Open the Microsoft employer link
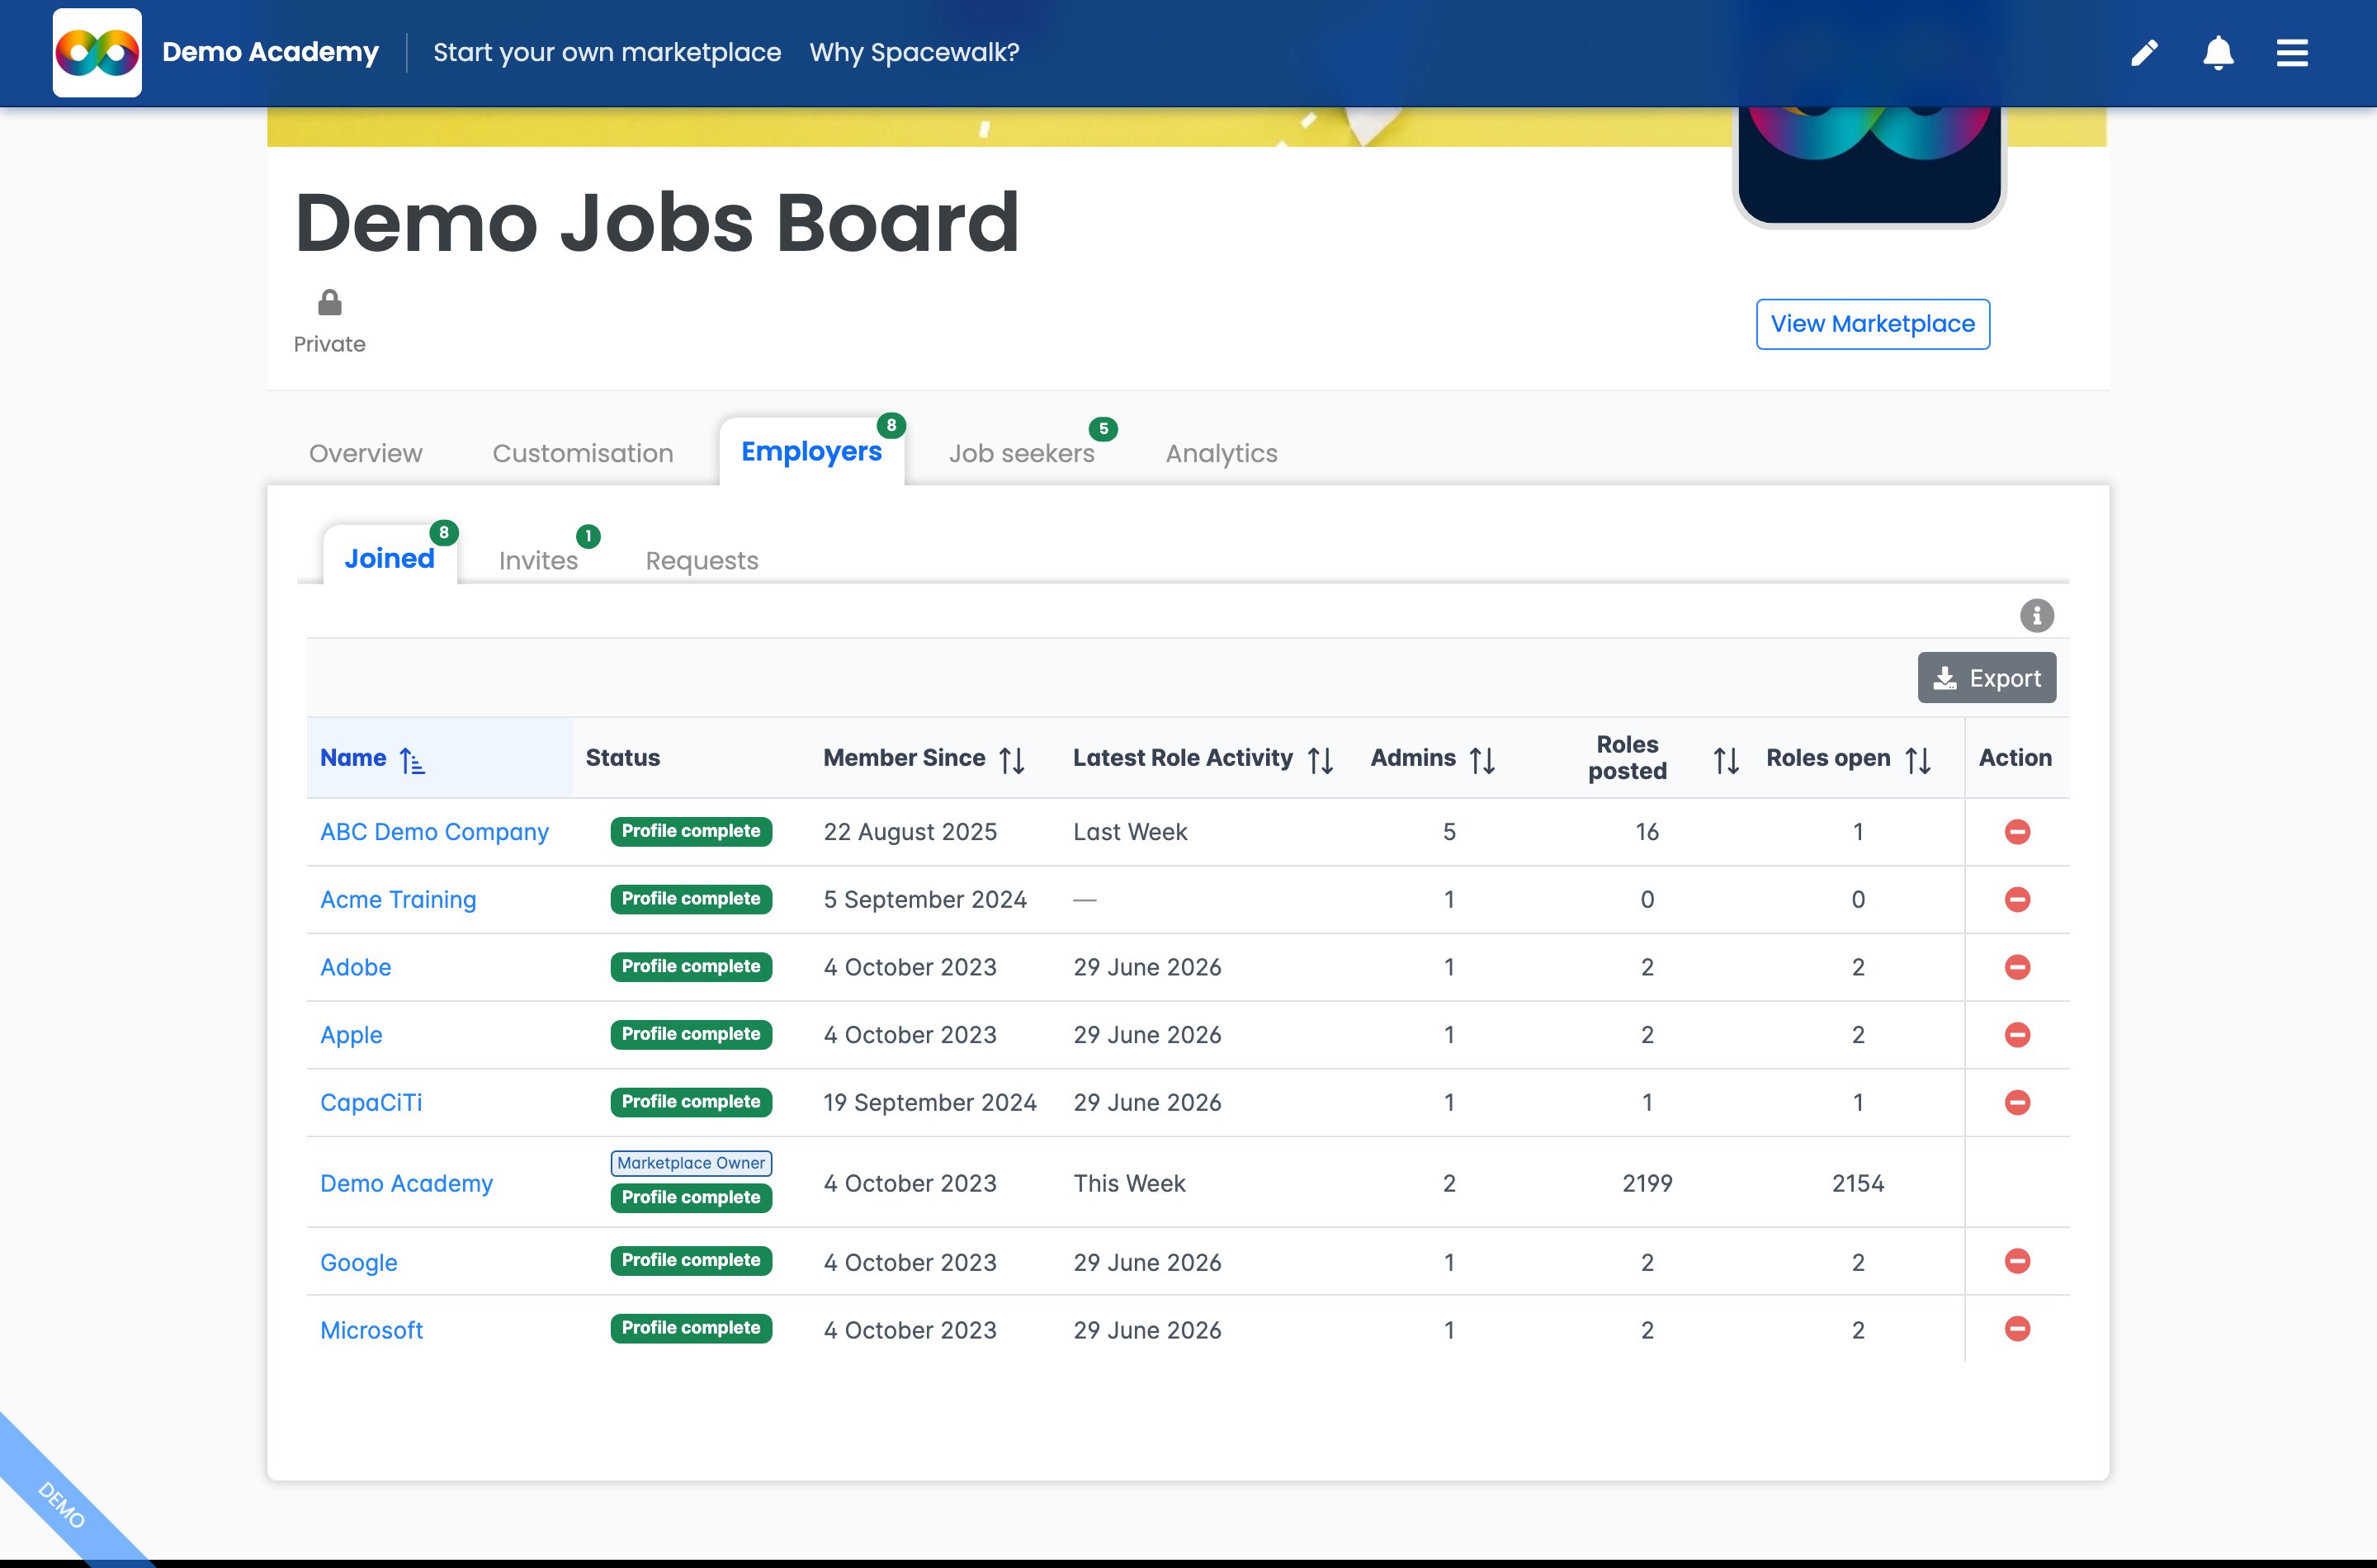 tap(371, 1330)
